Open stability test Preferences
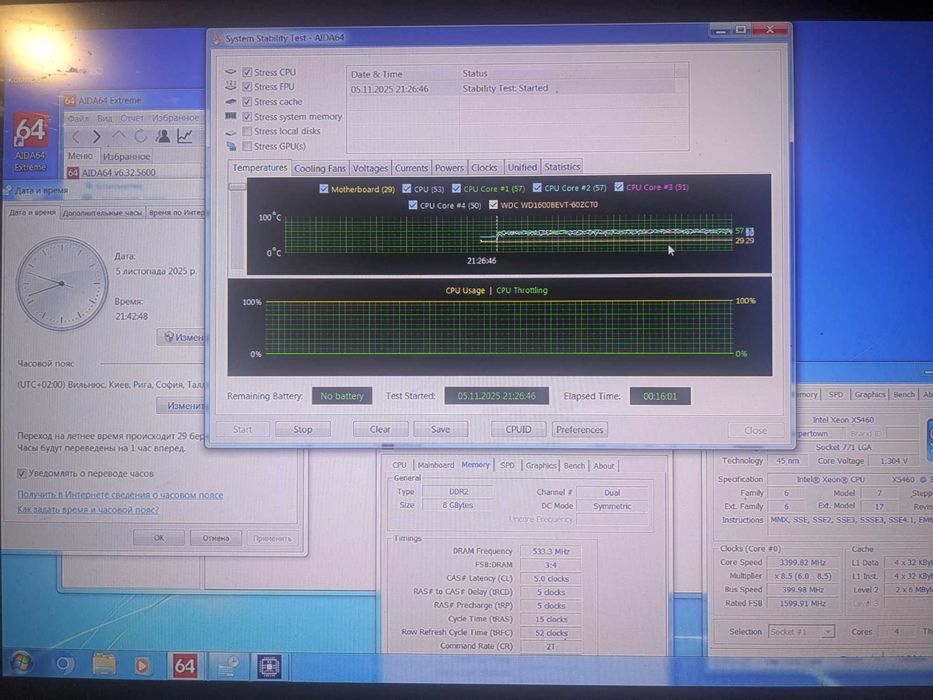This screenshot has height=700, width=933. 580,429
